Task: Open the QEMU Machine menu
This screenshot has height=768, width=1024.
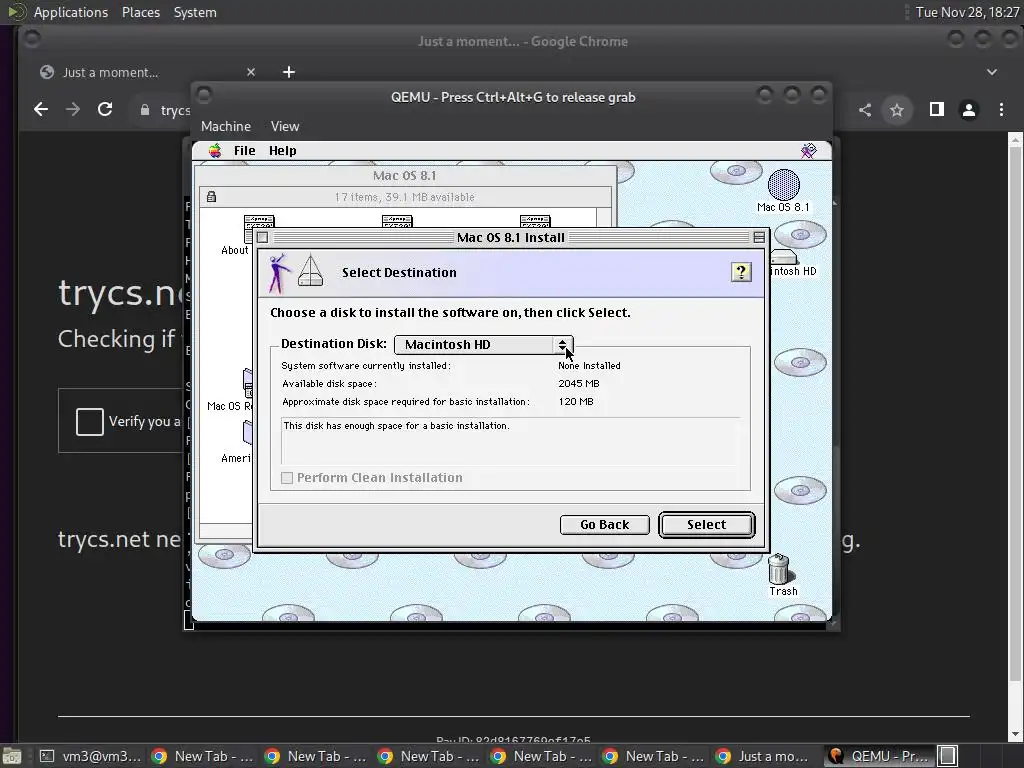Action: click(x=226, y=126)
